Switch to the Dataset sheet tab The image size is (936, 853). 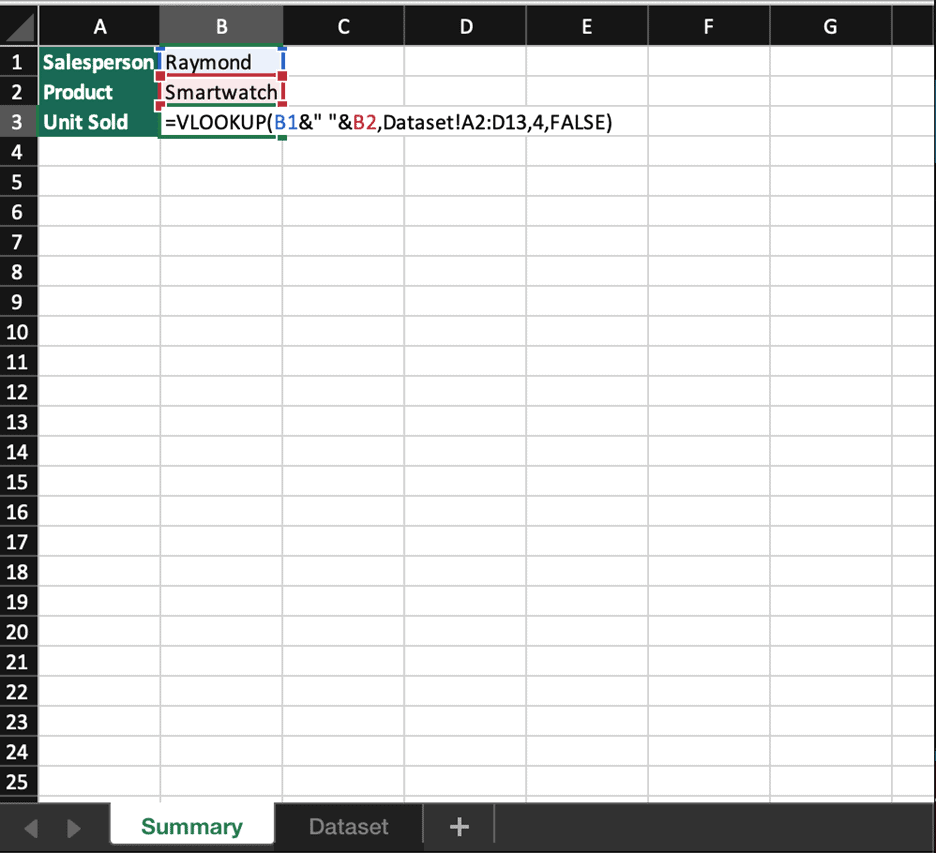point(349,826)
